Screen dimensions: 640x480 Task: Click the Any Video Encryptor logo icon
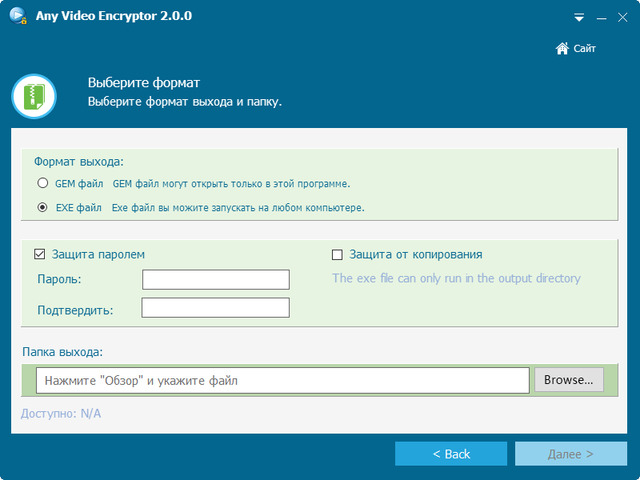point(15,17)
